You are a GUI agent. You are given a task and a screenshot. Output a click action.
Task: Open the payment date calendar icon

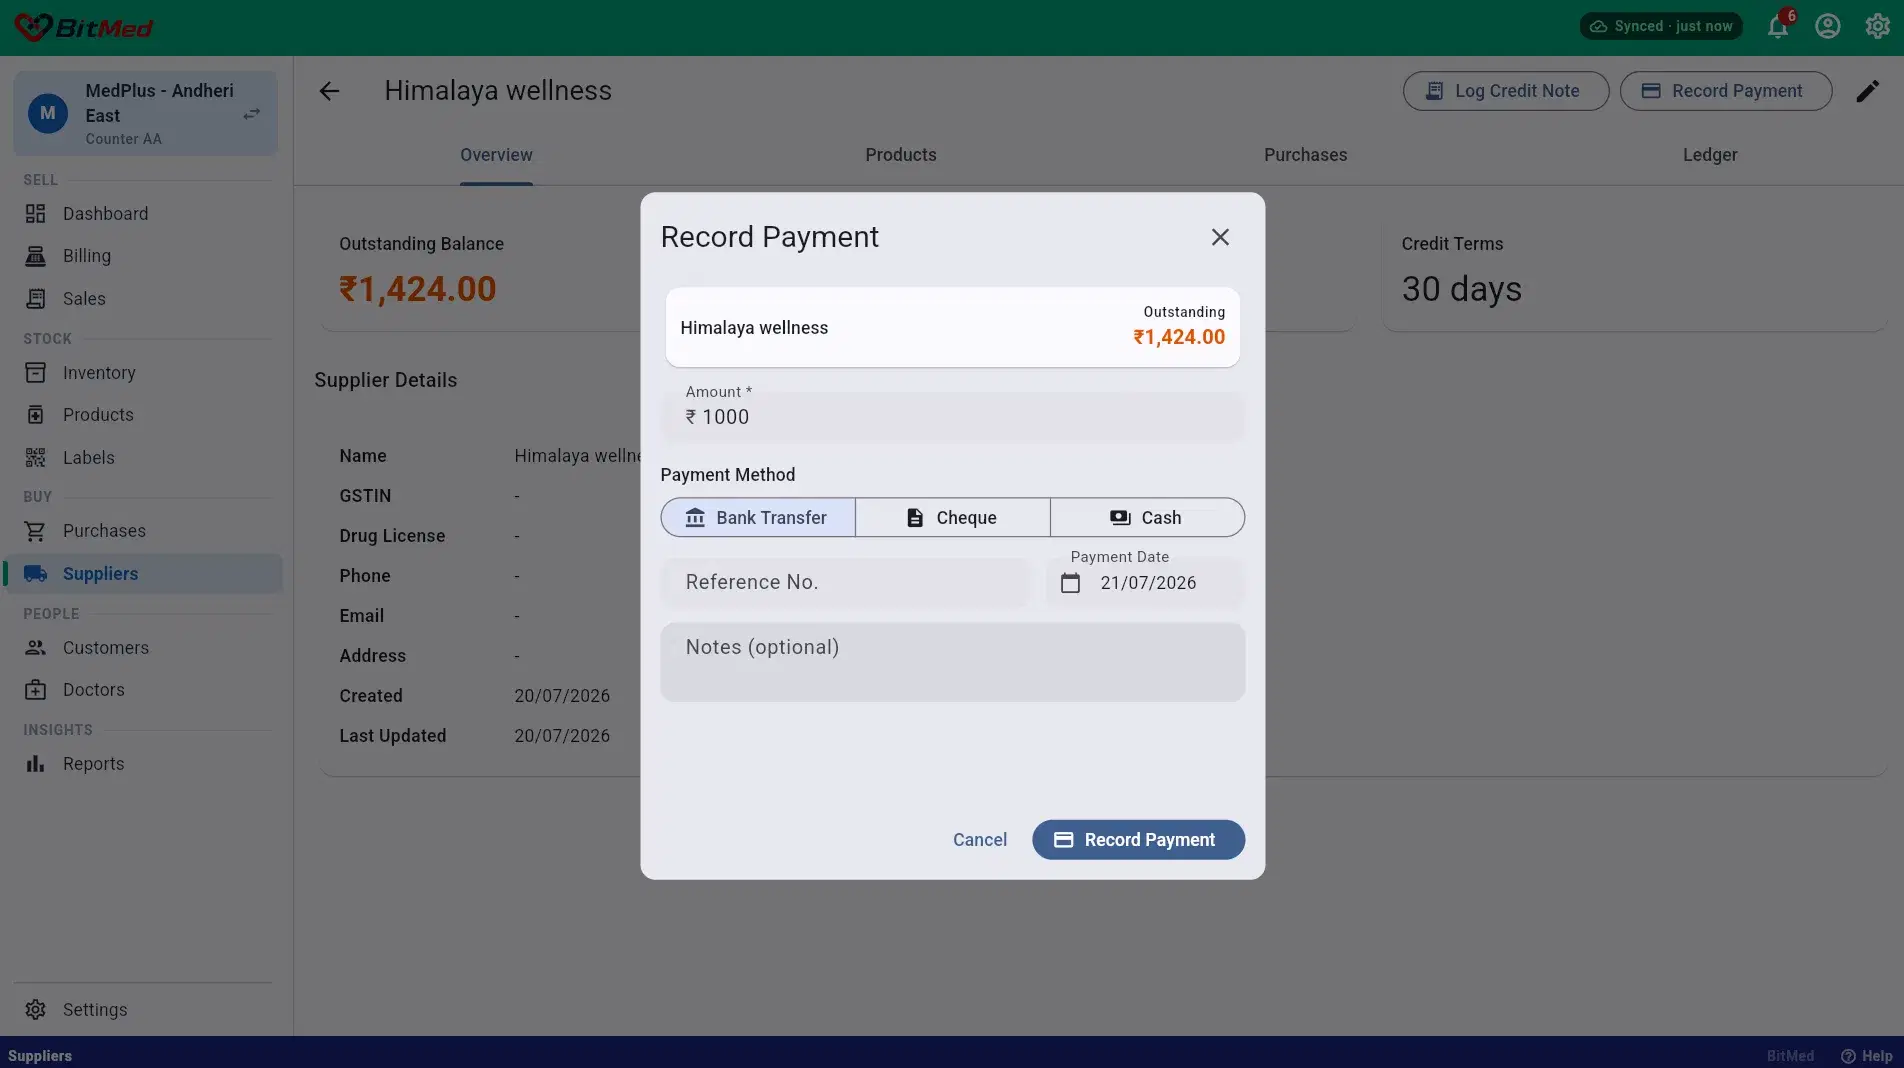pyautogui.click(x=1070, y=583)
